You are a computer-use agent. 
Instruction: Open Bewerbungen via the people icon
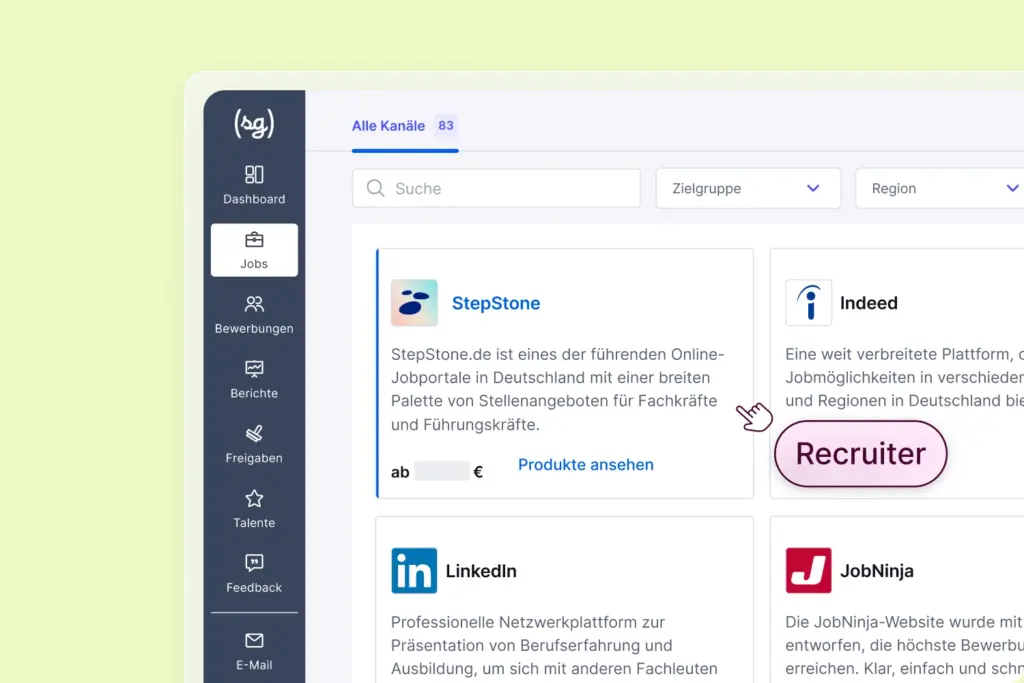point(253,315)
